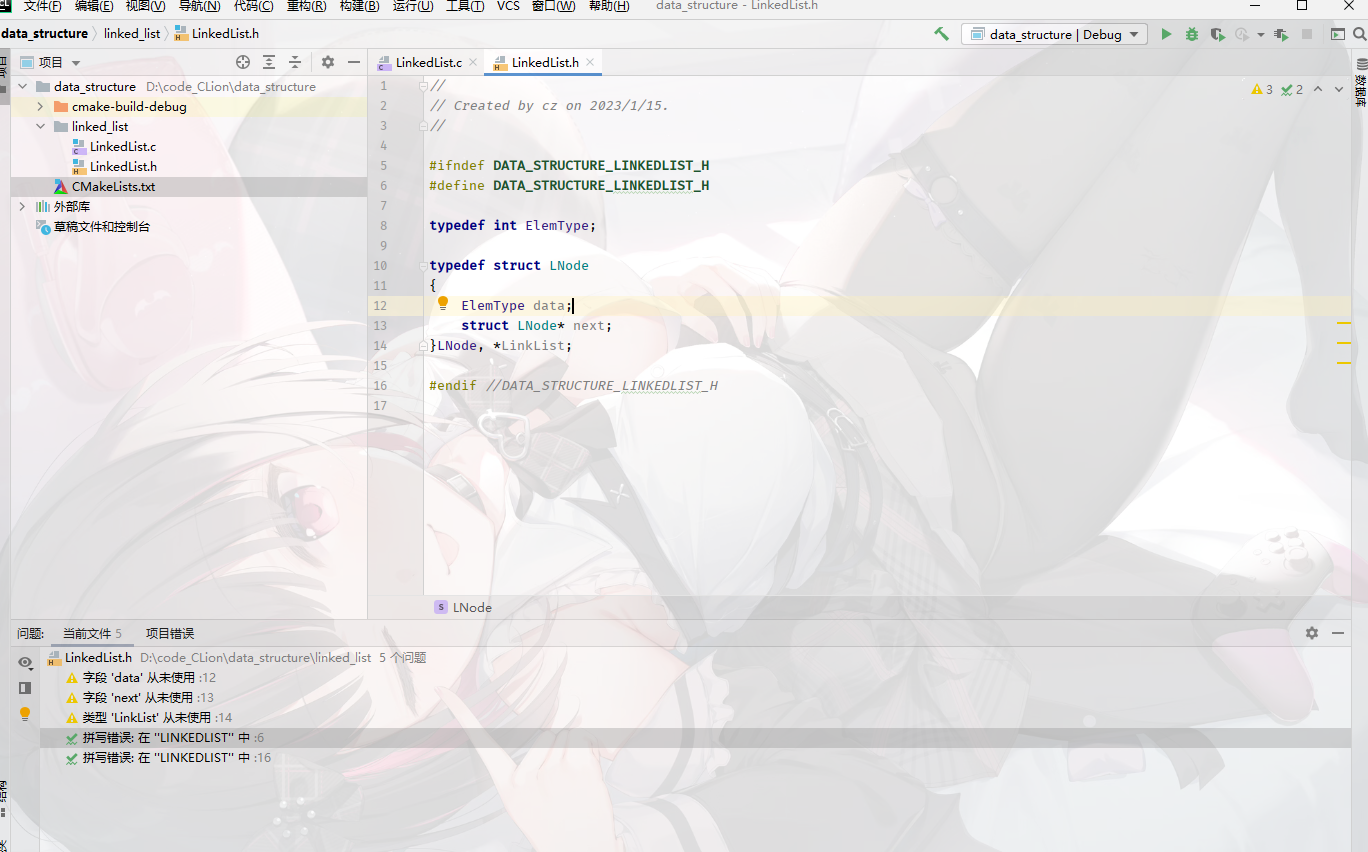Expand the cmake-build-debug folder
1368x852 pixels.
pyautogui.click(x=40, y=107)
